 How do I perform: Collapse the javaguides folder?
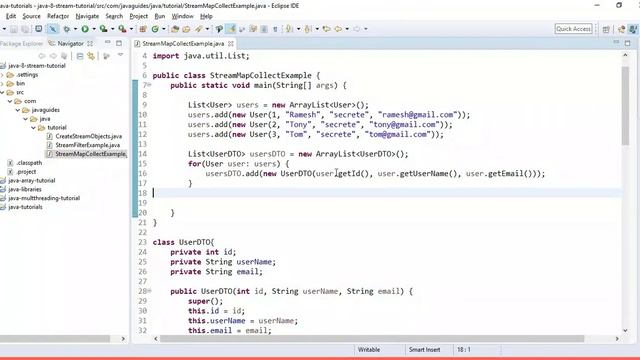point(18,110)
